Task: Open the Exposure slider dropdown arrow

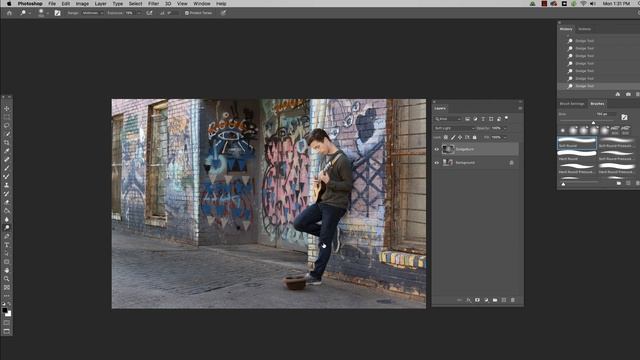Action: point(139,13)
